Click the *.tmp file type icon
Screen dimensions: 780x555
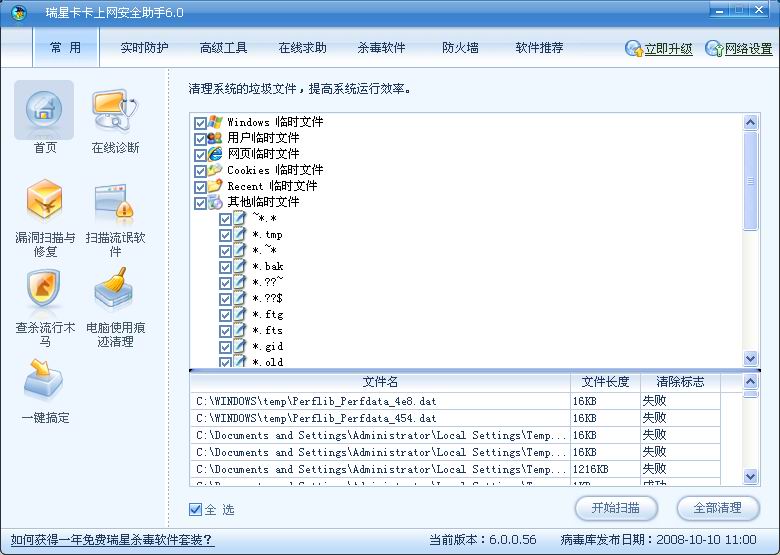(x=240, y=234)
